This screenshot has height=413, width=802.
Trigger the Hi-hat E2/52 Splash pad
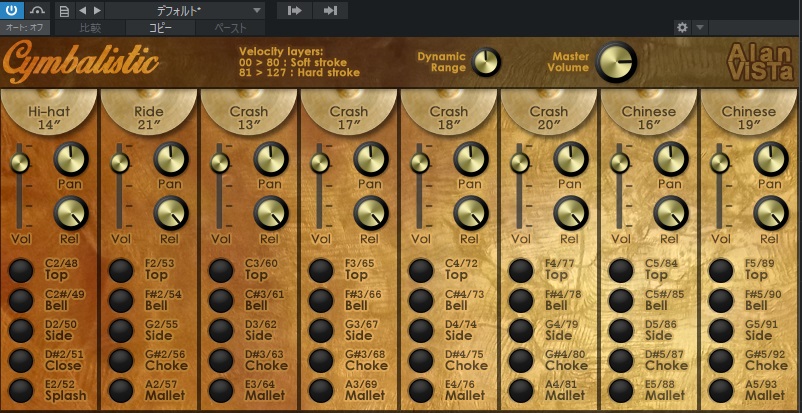pyautogui.click(x=21, y=390)
